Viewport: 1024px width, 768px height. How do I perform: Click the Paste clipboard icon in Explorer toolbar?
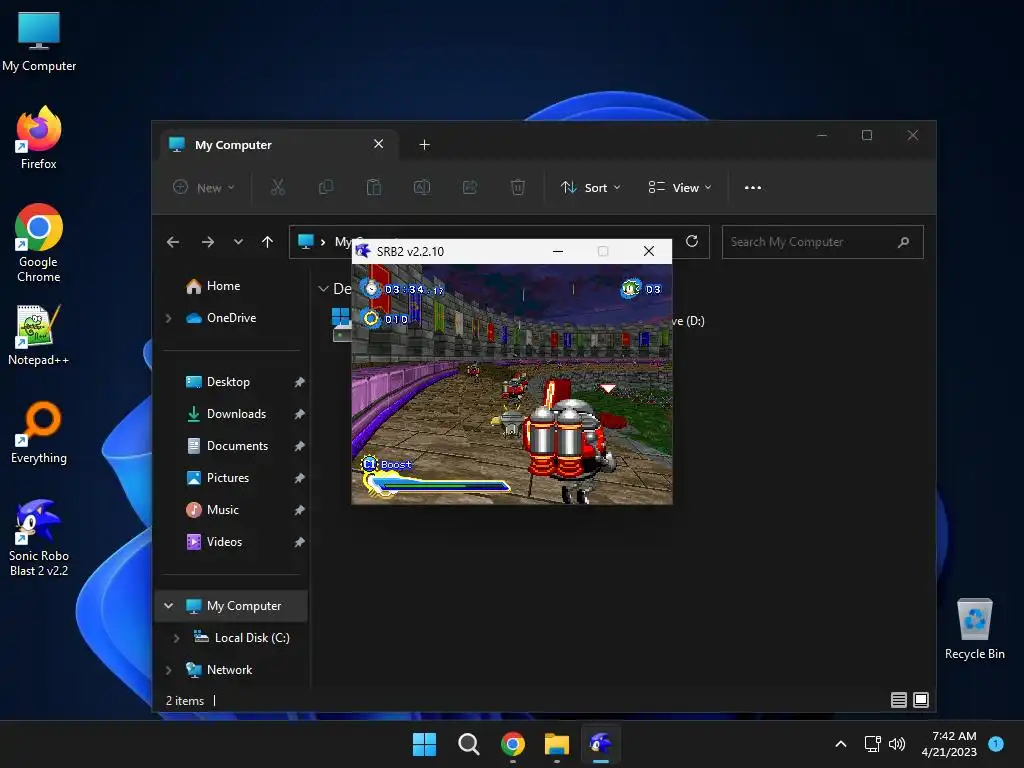coord(374,187)
